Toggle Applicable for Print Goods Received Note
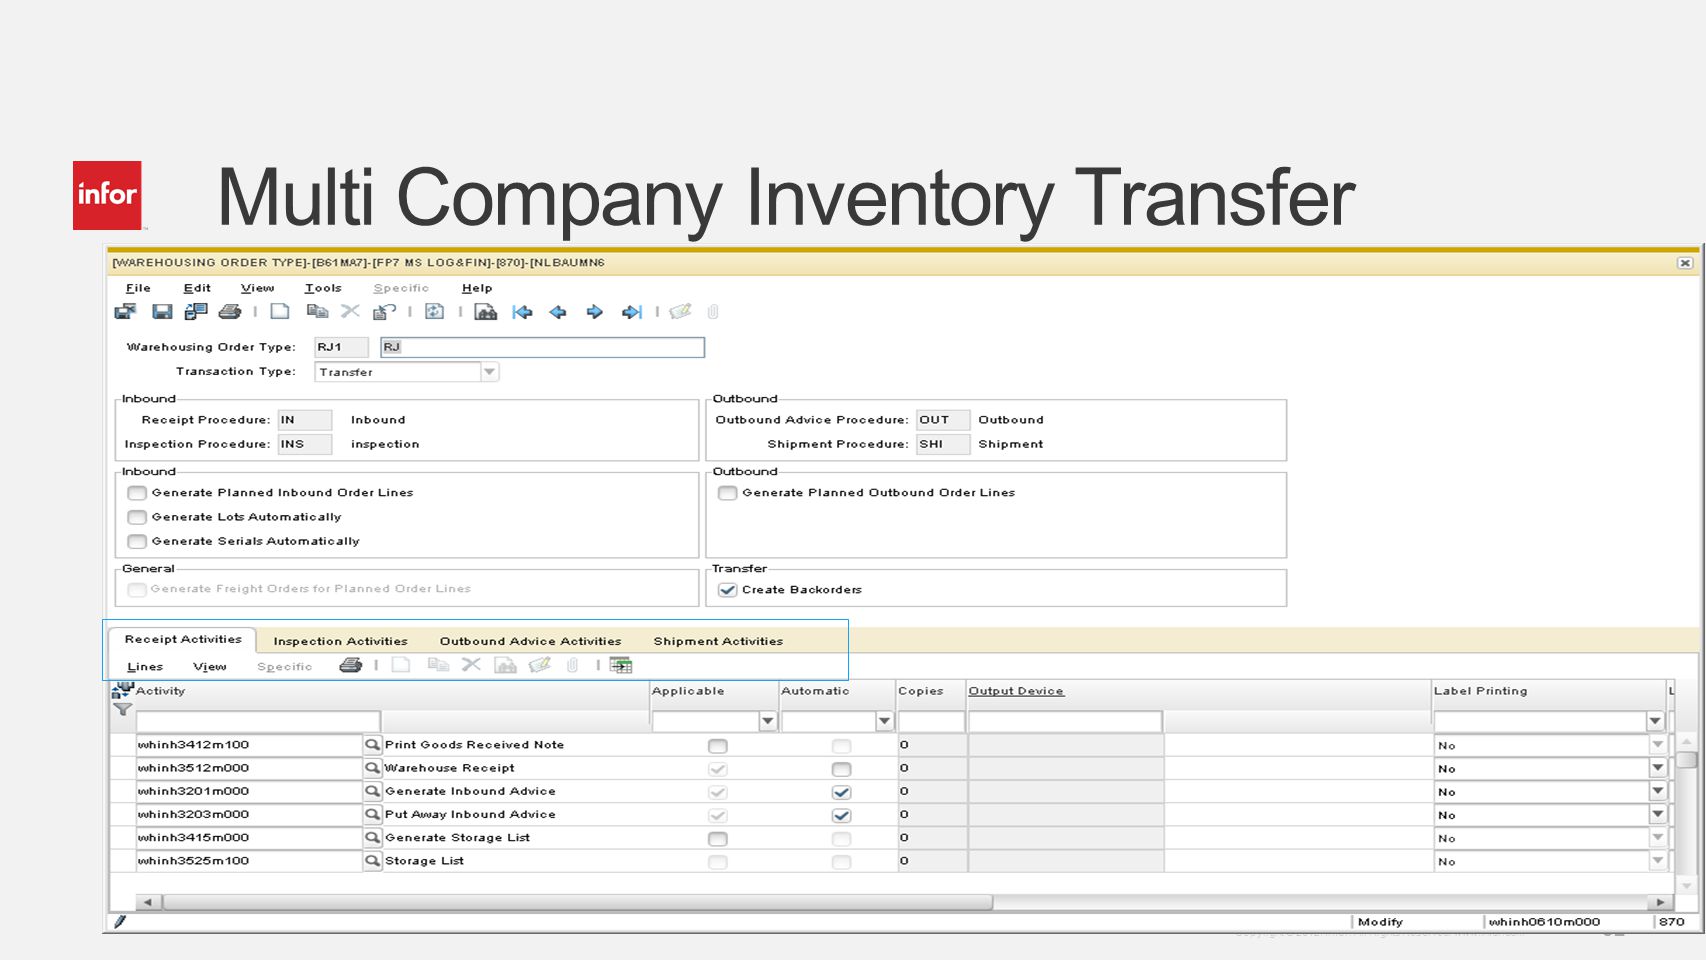This screenshot has height=960, width=1706. pyautogui.click(x=717, y=746)
